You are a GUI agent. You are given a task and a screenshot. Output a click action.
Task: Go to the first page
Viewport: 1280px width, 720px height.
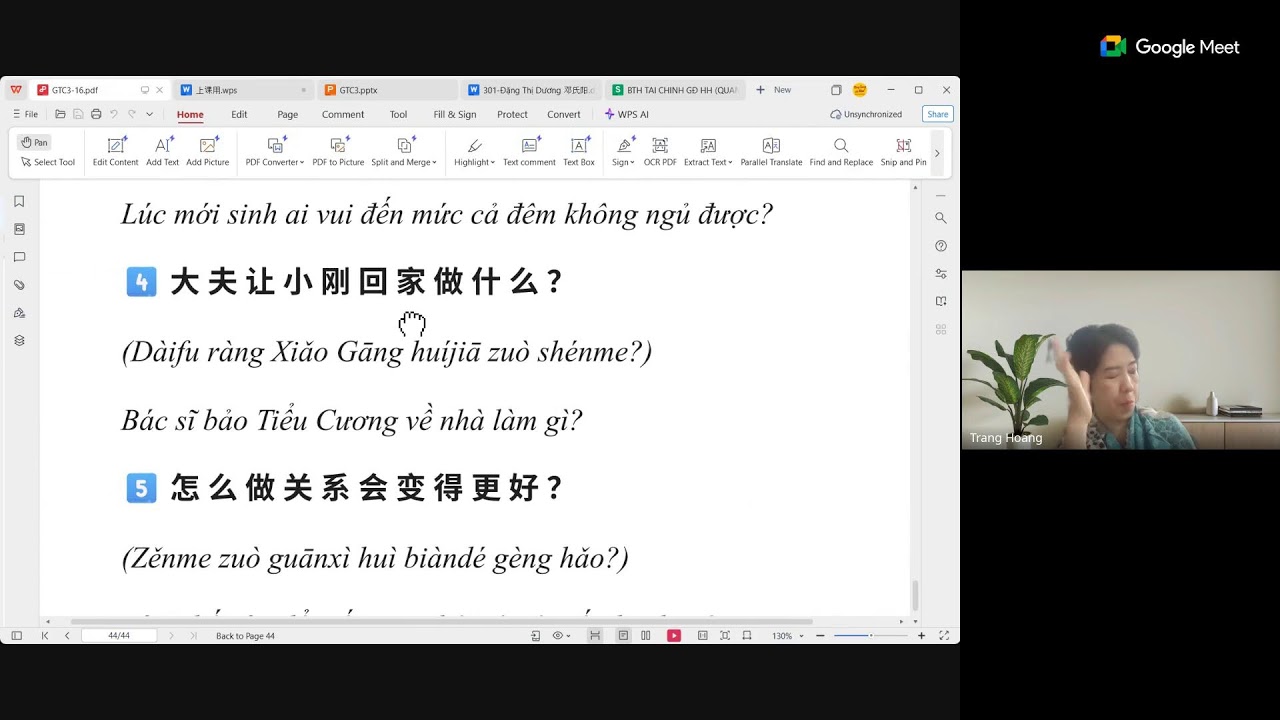45,636
